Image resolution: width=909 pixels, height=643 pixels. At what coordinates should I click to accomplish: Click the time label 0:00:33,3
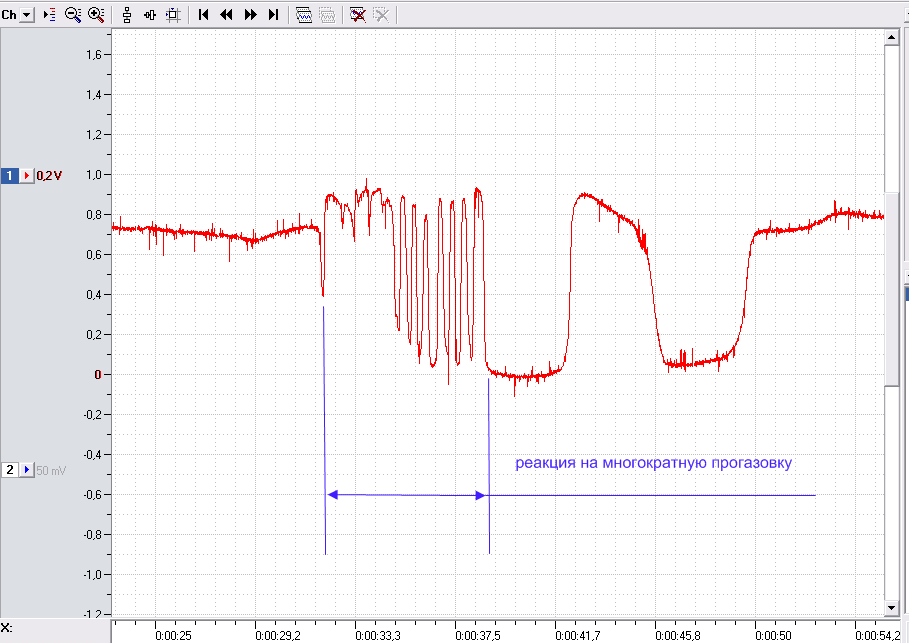tap(378, 636)
